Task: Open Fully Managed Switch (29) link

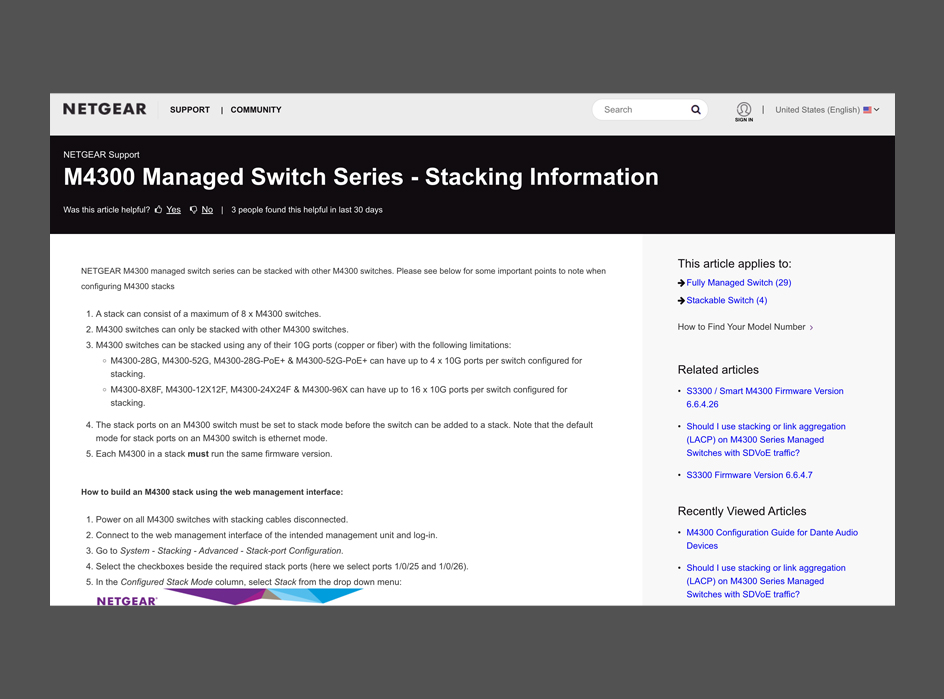Action: (x=739, y=283)
